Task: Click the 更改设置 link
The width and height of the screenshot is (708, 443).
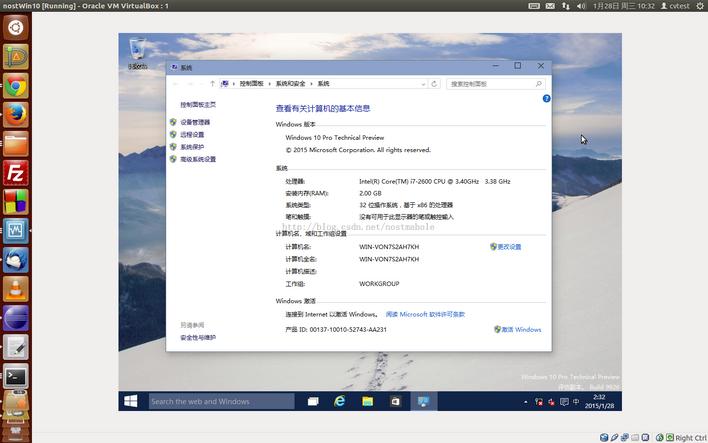Action: coord(509,247)
